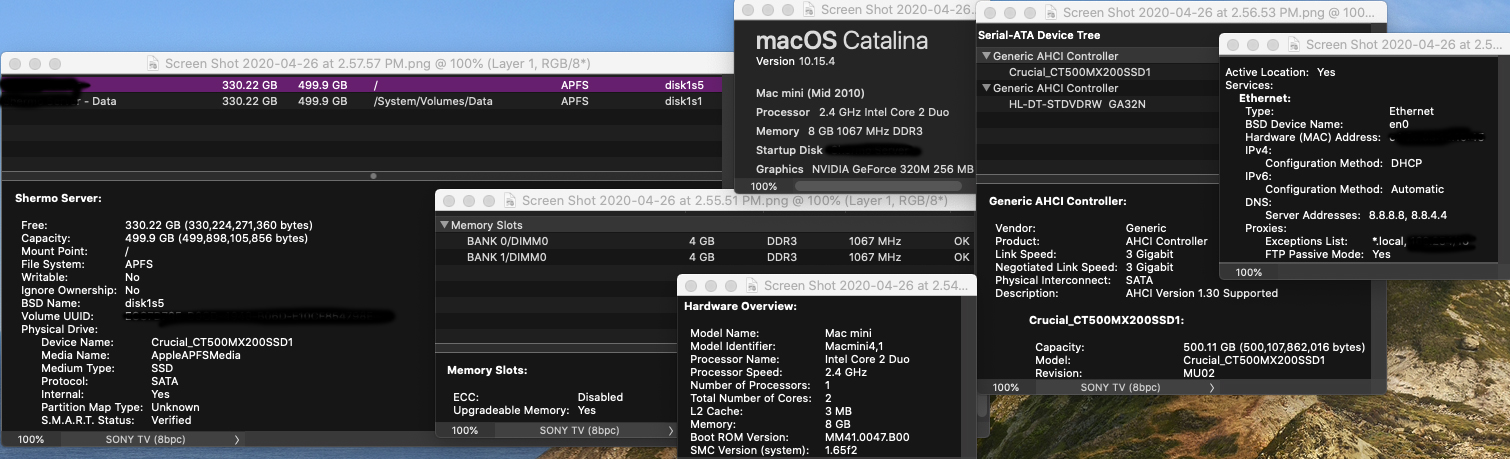Click document icon in 2.55.51 PM window title
Viewport: 1510px width, 459px height.
(x=510, y=200)
